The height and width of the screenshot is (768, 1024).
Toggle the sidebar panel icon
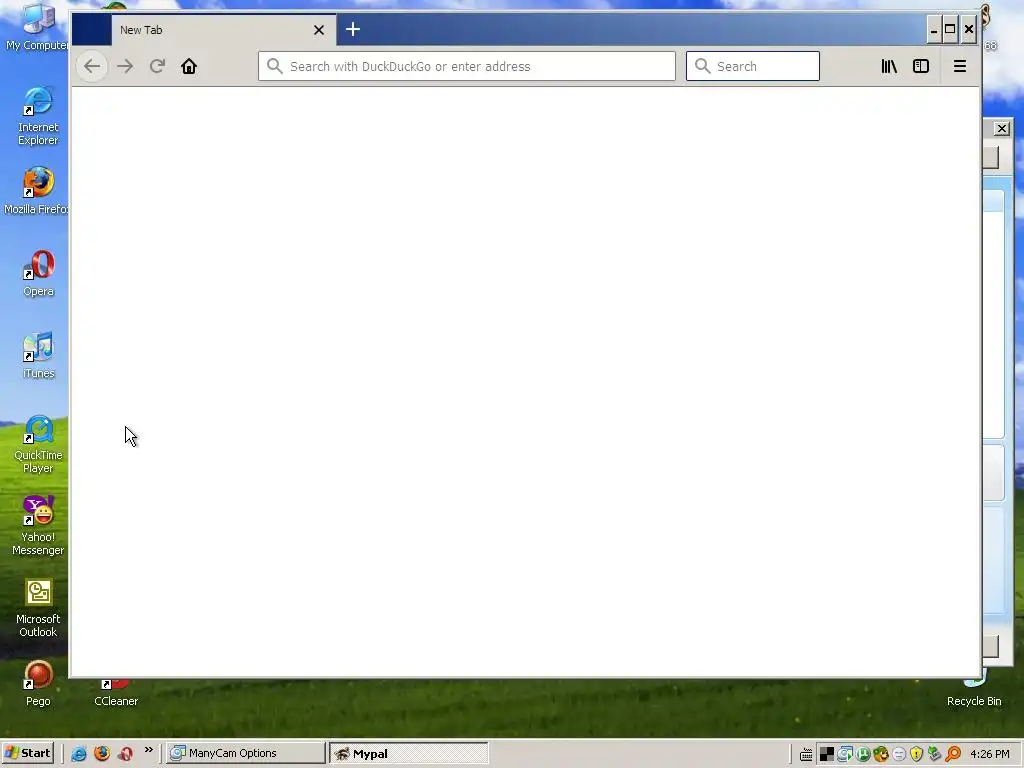921,66
